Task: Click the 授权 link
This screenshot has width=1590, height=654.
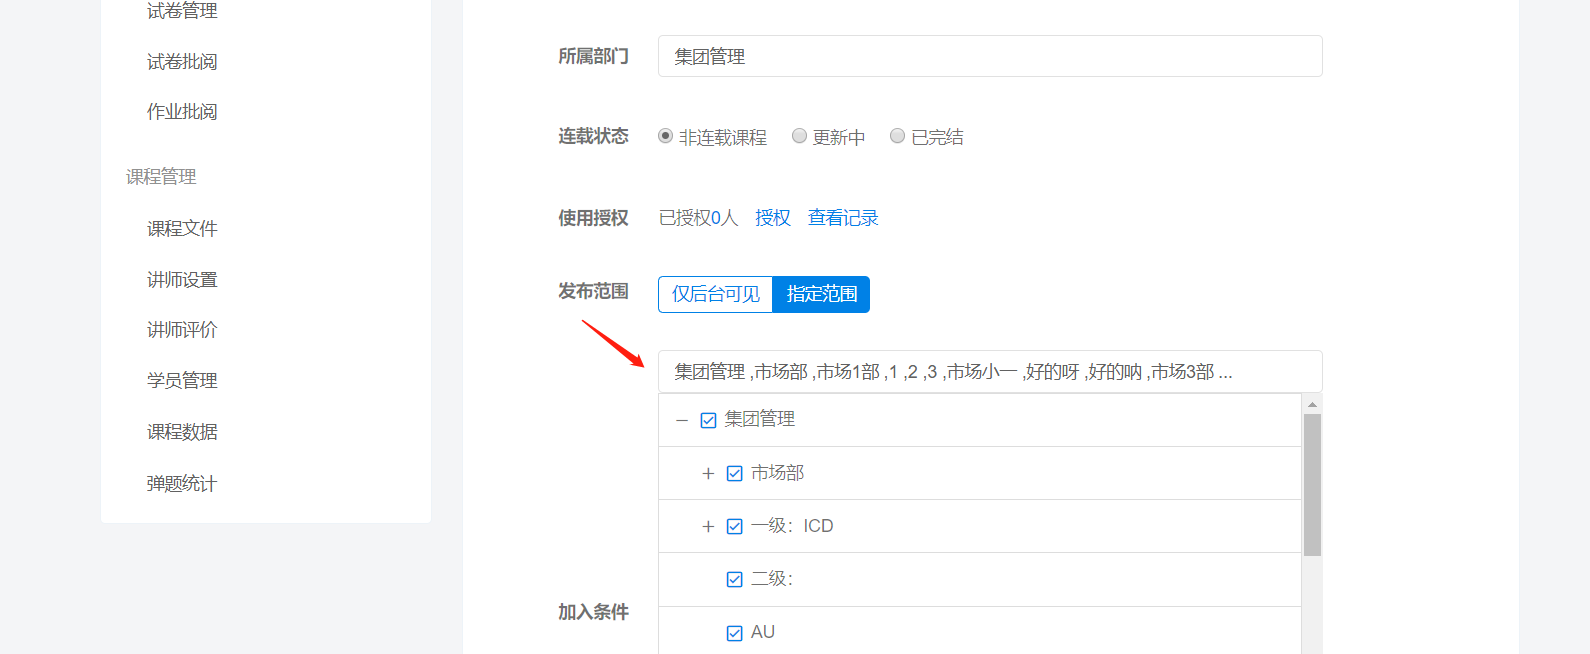Action: (x=772, y=218)
